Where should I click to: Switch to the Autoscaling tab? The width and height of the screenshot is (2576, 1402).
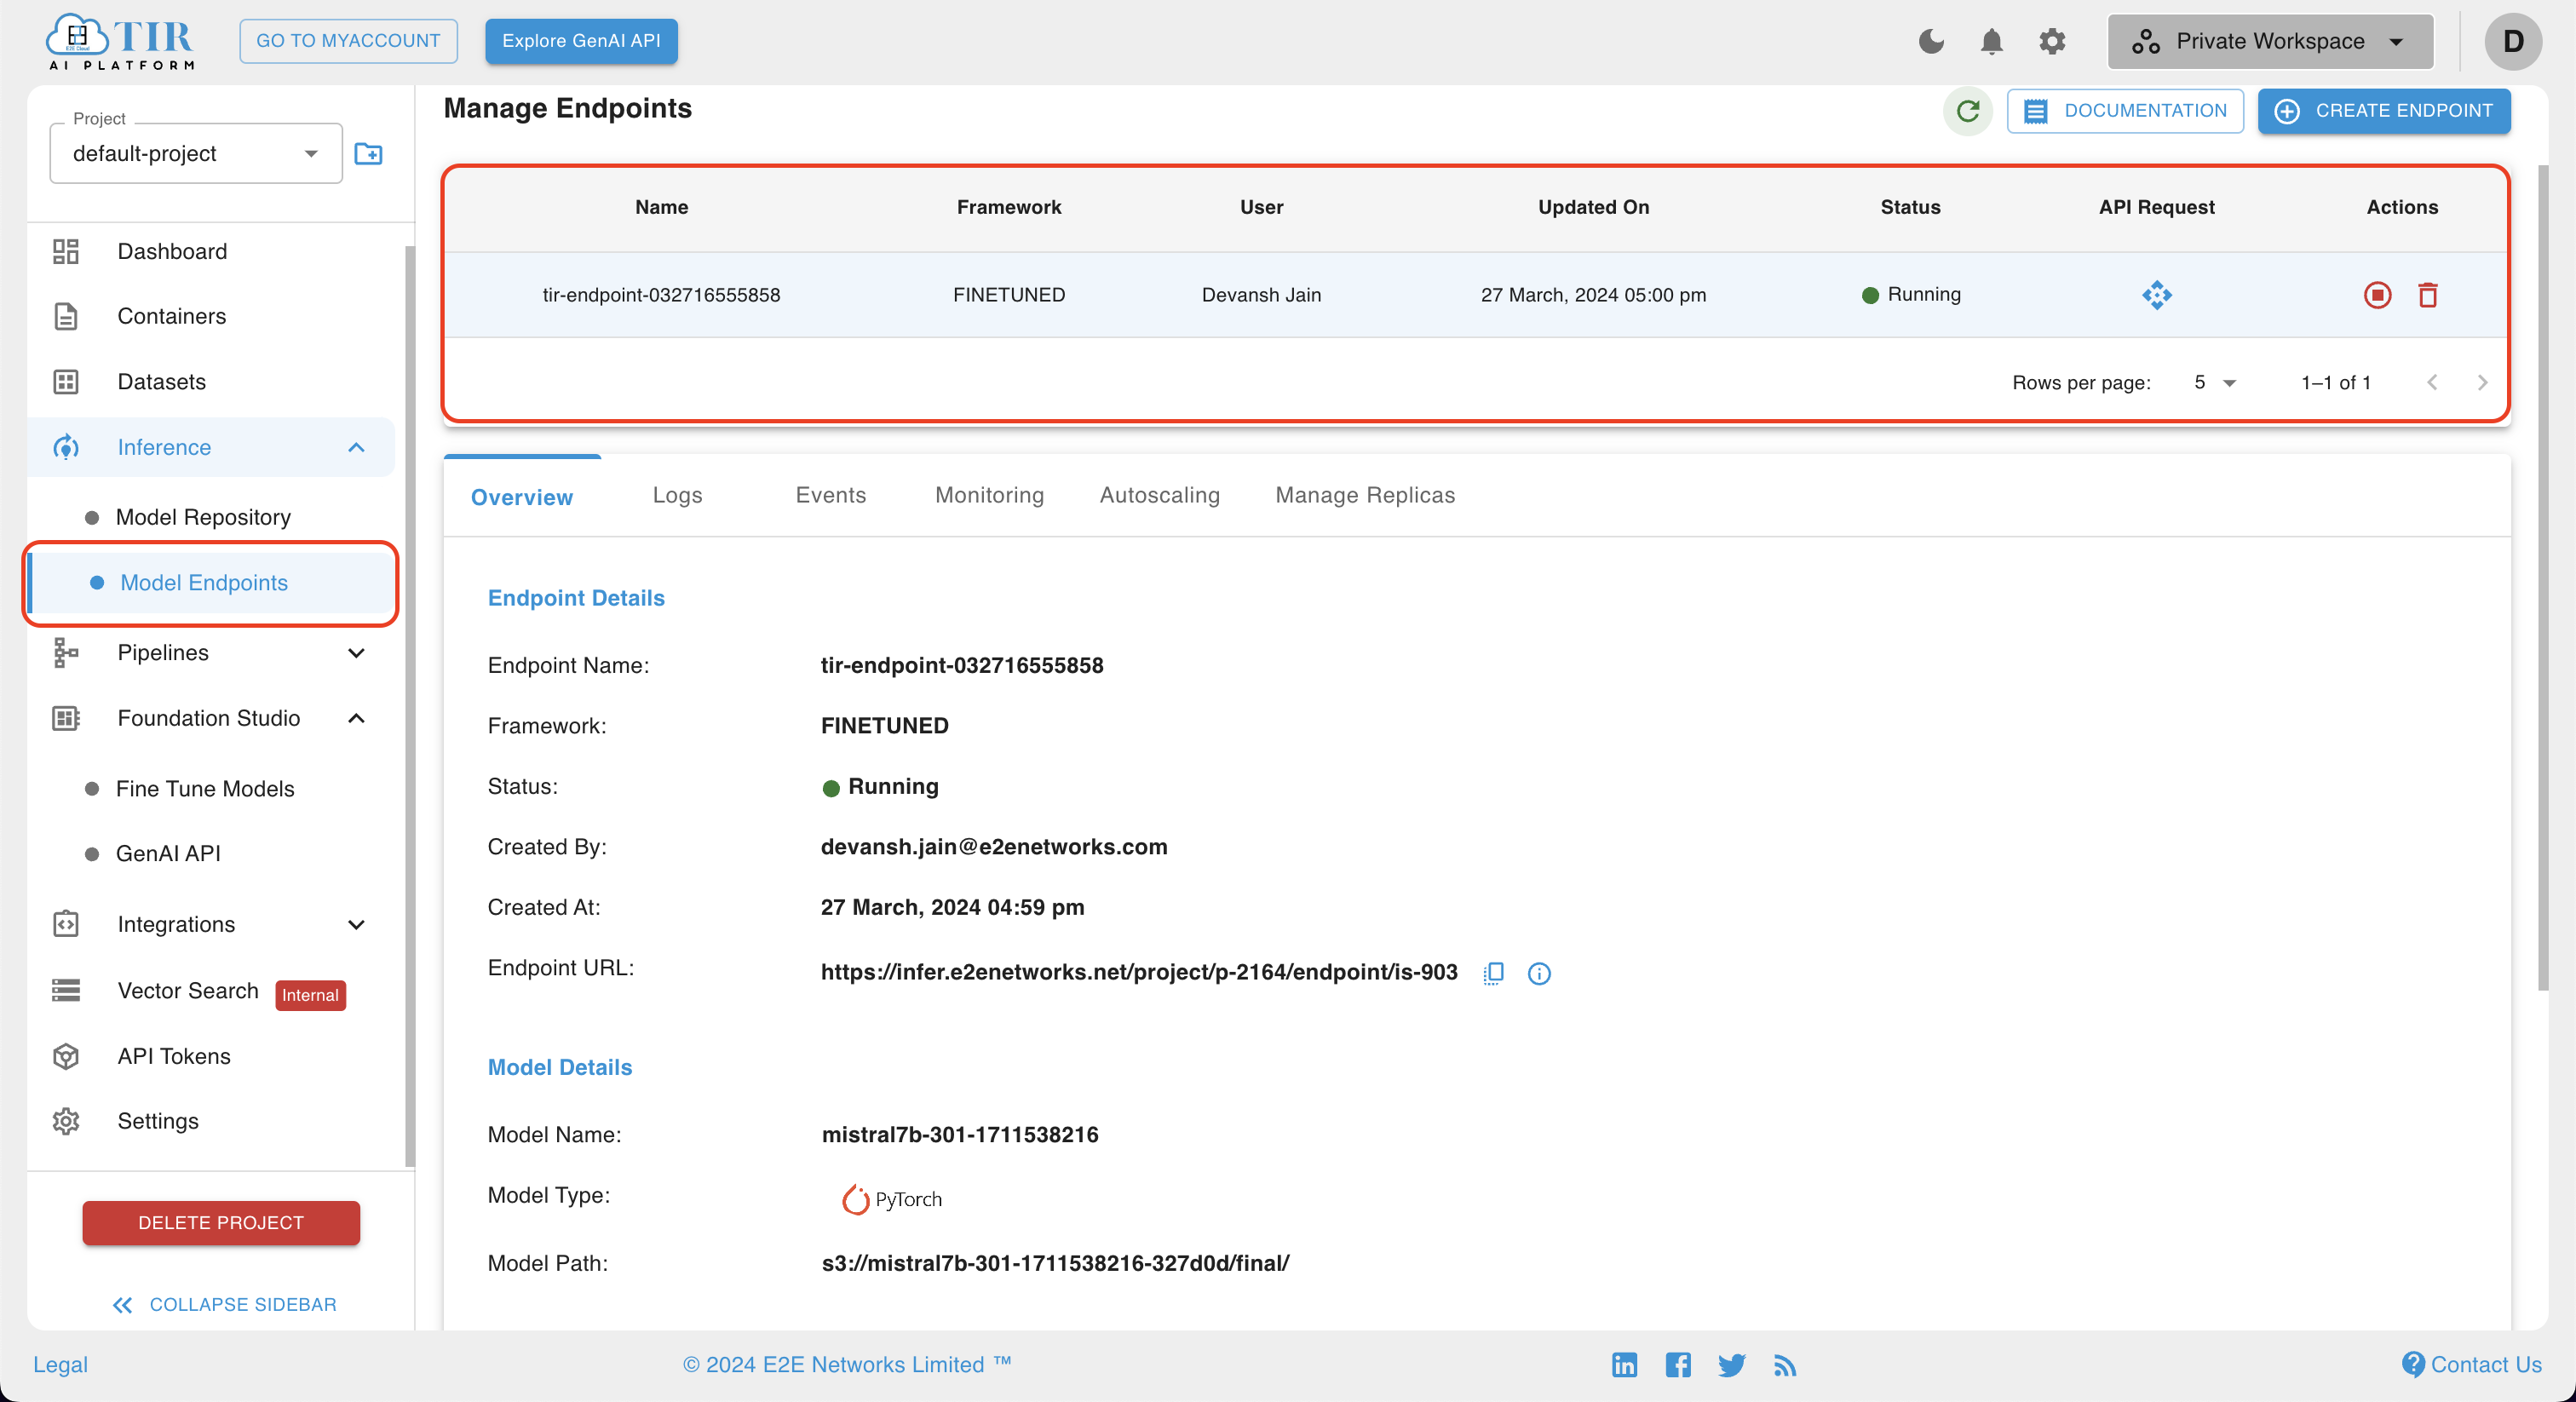1159,495
